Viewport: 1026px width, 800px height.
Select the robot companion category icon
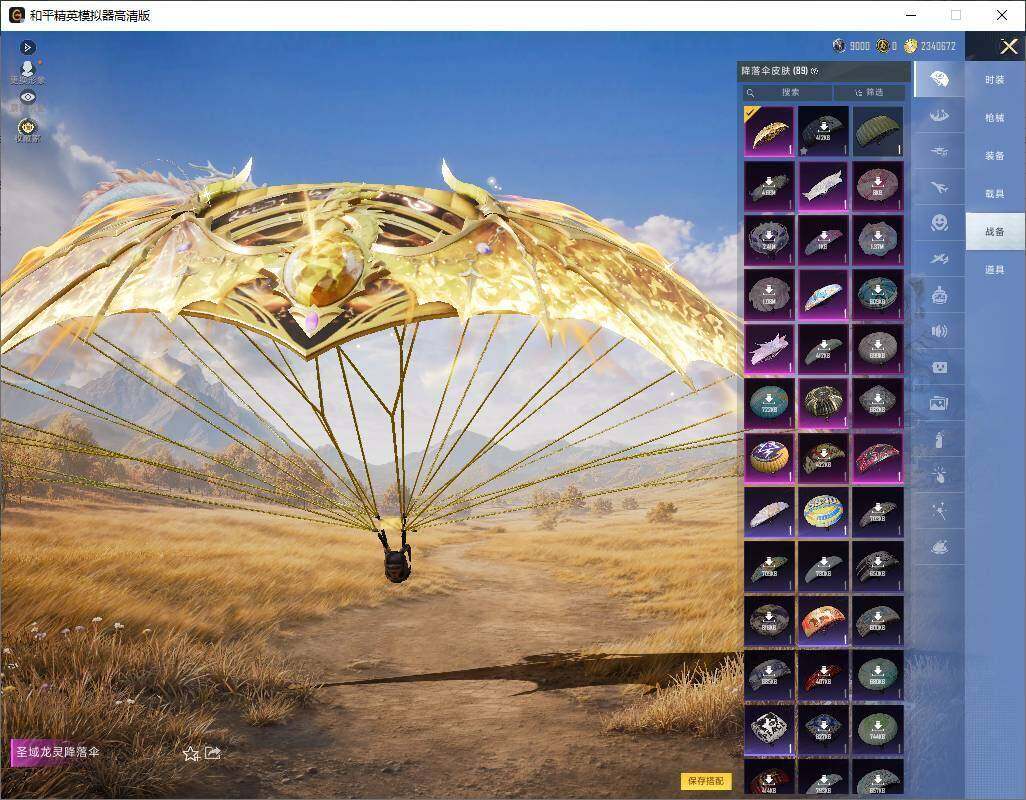point(940,295)
